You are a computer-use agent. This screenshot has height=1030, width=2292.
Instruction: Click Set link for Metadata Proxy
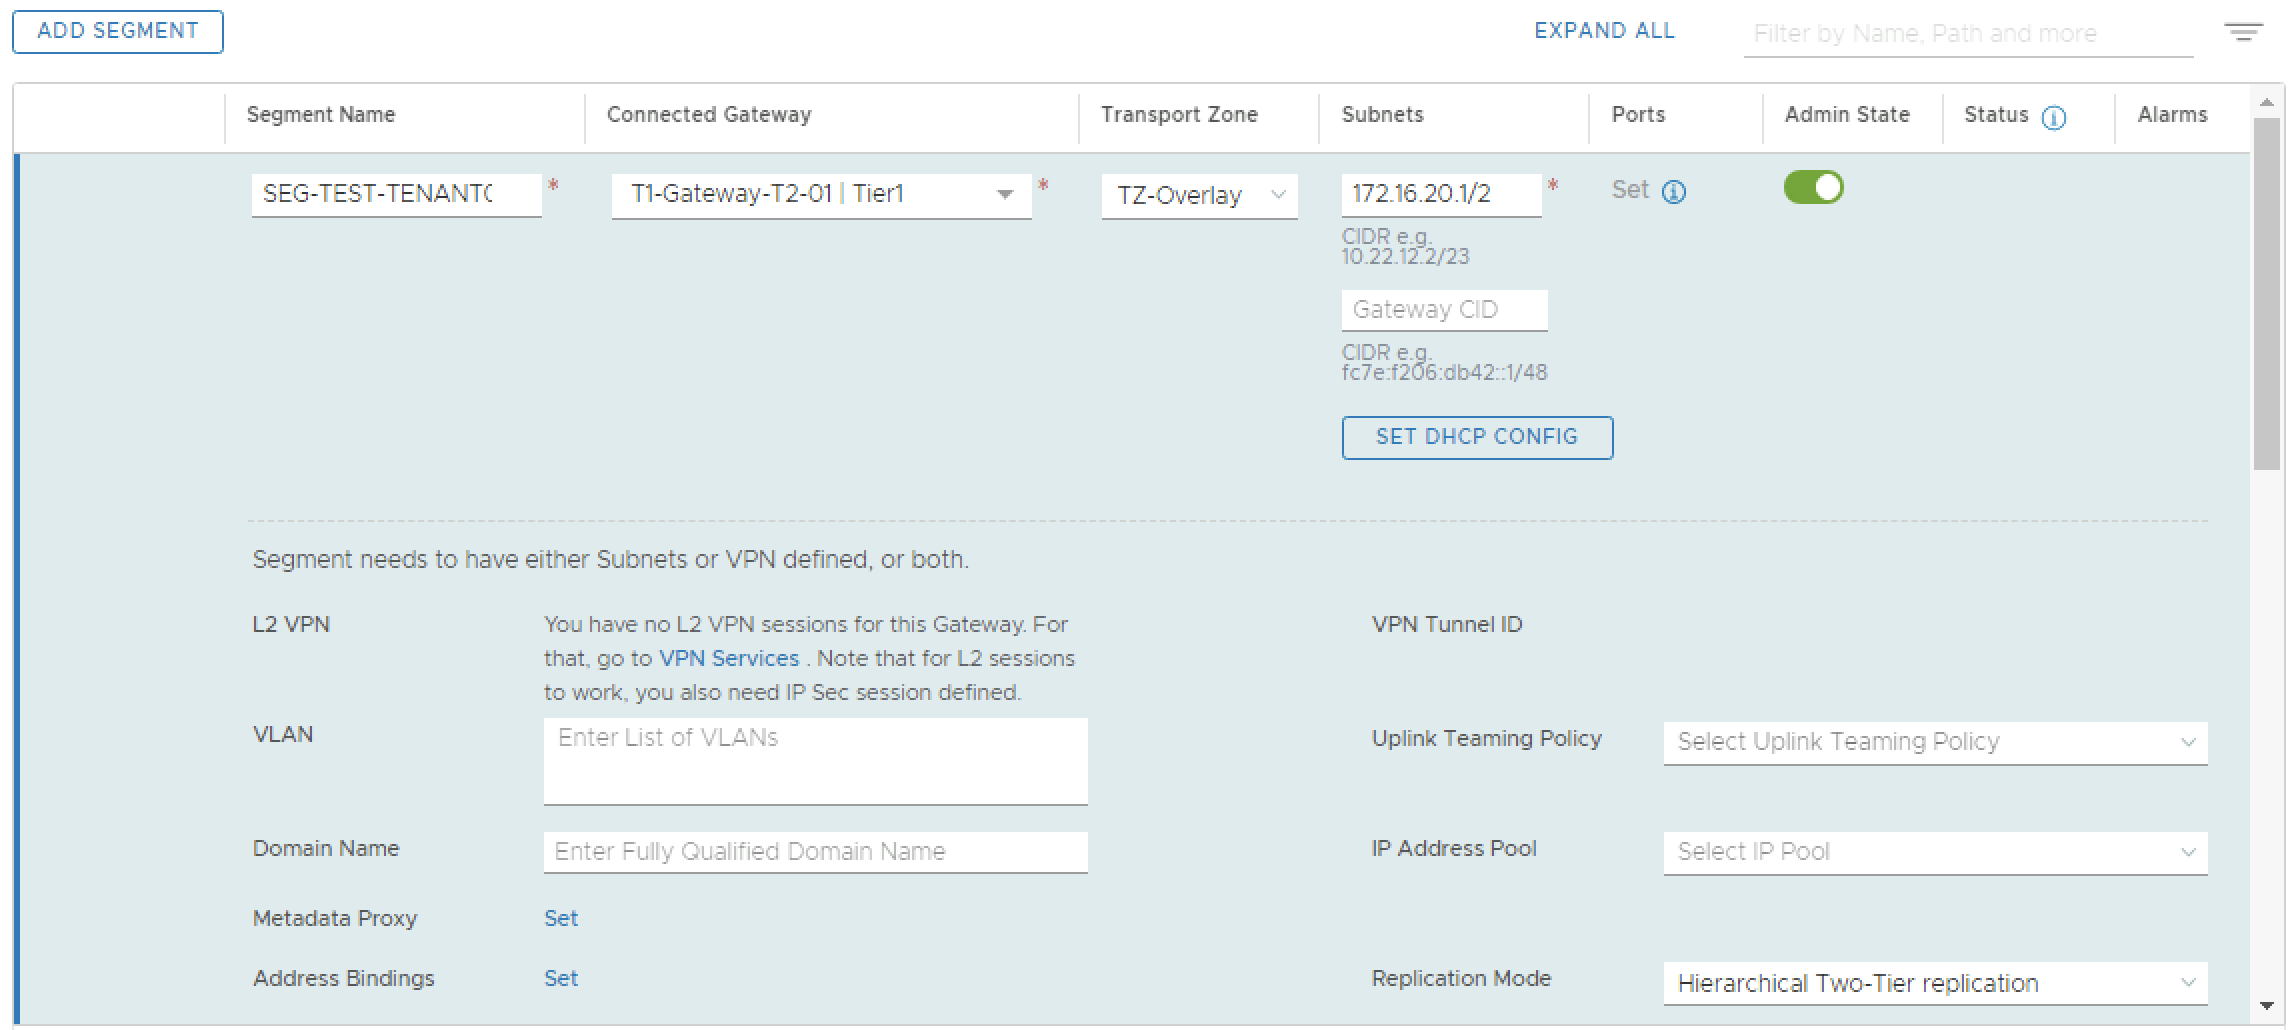click(x=560, y=918)
